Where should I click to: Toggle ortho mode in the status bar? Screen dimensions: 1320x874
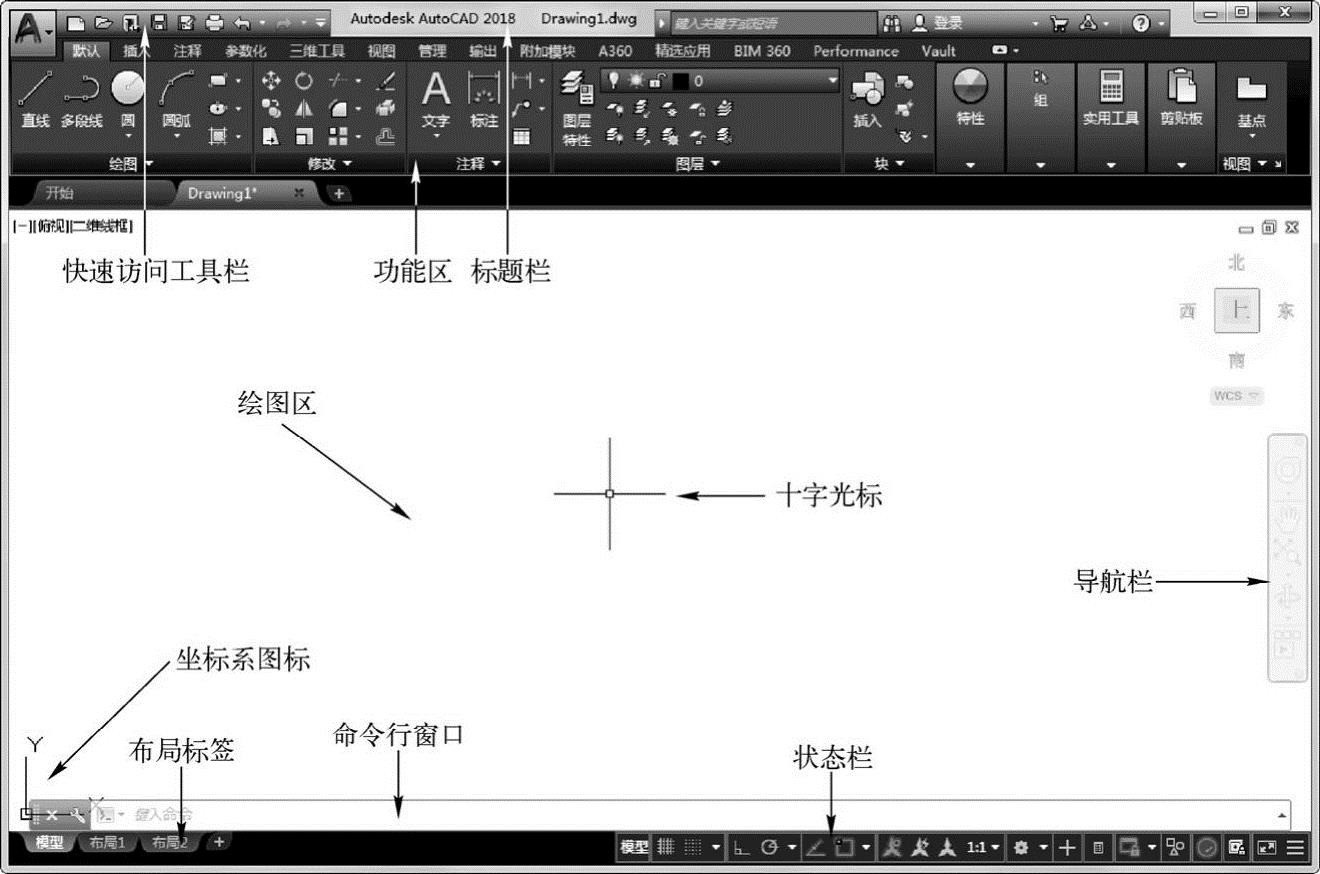click(741, 847)
